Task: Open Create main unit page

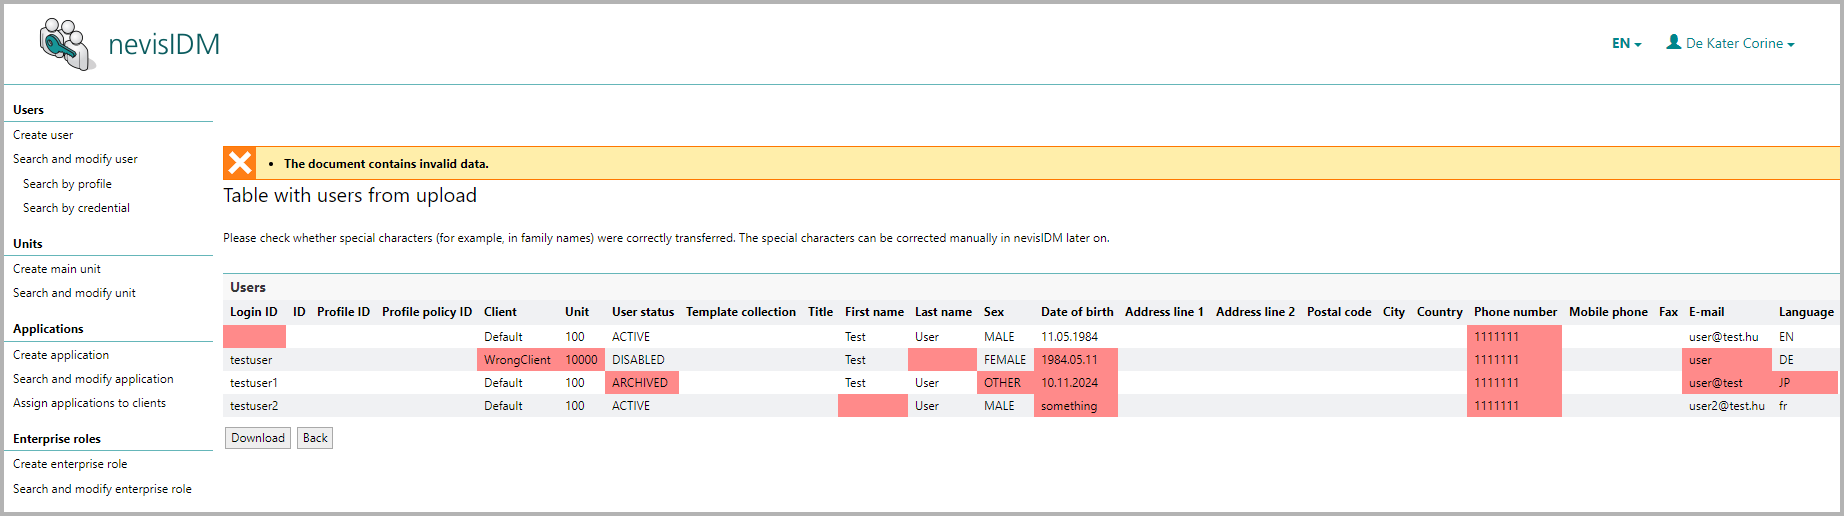Action: [x=57, y=269]
